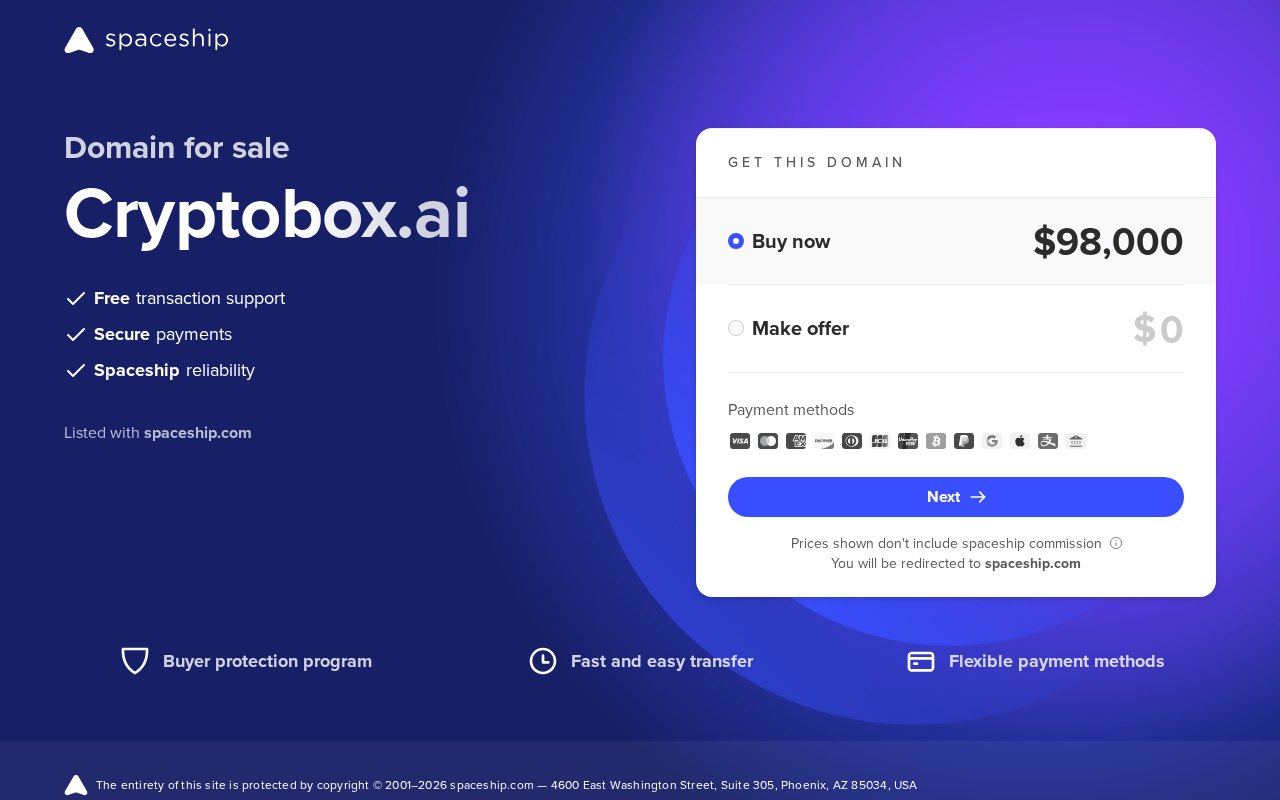Click the bank transfer payment icon
Viewport: 1280px width, 800px height.
coord(1076,441)
